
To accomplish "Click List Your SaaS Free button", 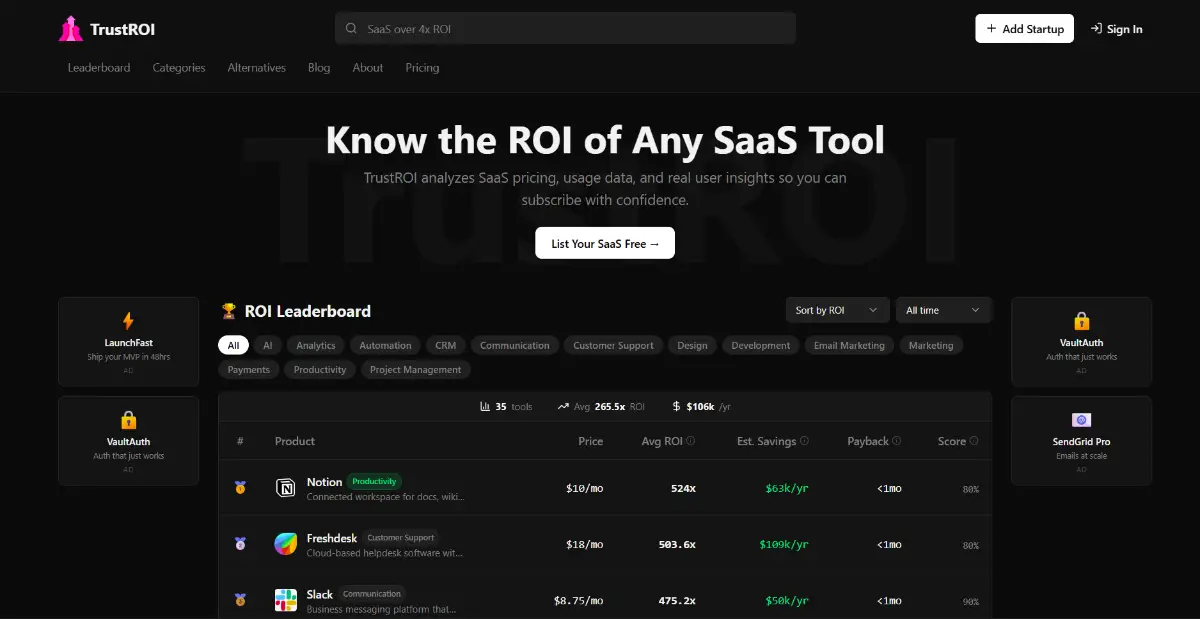I will (x=605, y=243).
